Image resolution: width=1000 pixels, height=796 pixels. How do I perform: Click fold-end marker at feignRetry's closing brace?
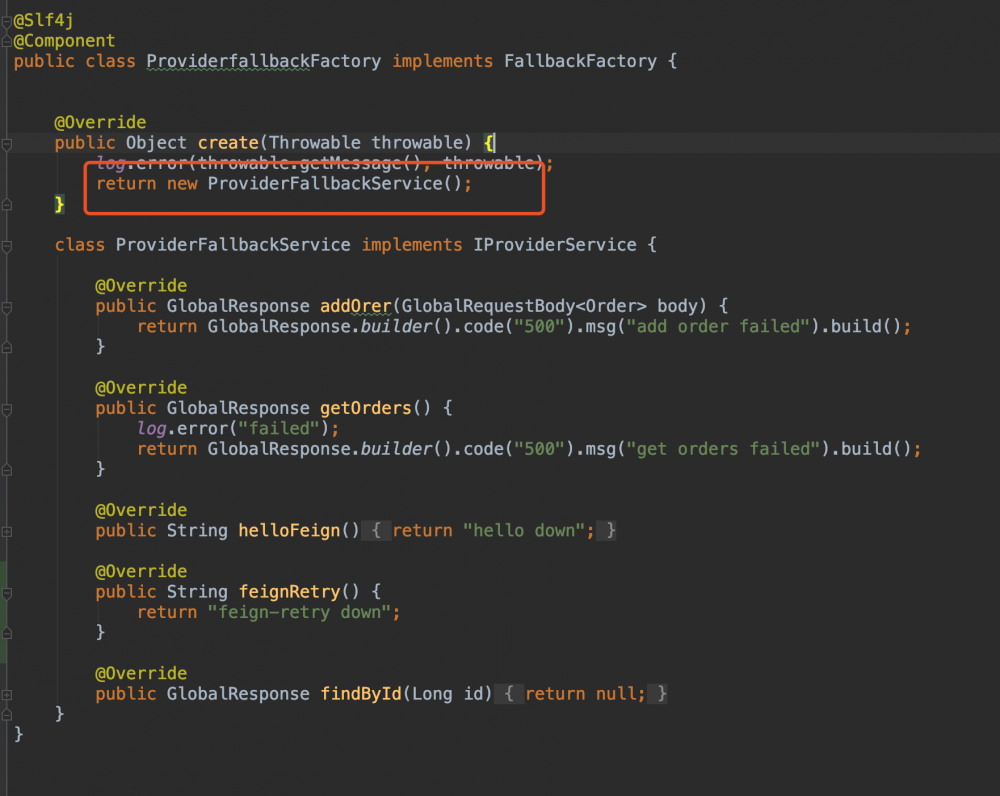pos(7,633)
